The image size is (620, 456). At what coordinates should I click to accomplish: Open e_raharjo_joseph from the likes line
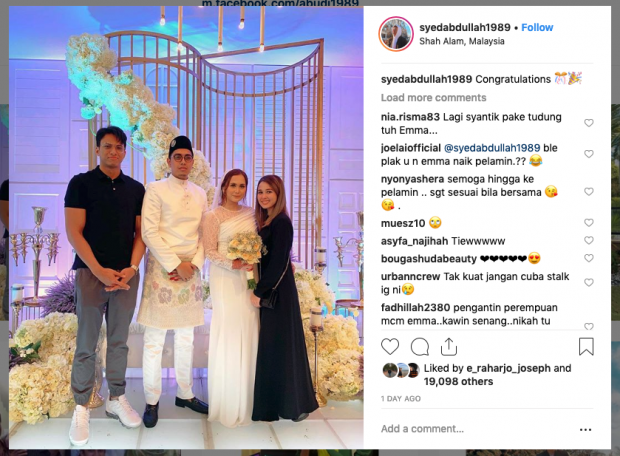pos(508,368)
